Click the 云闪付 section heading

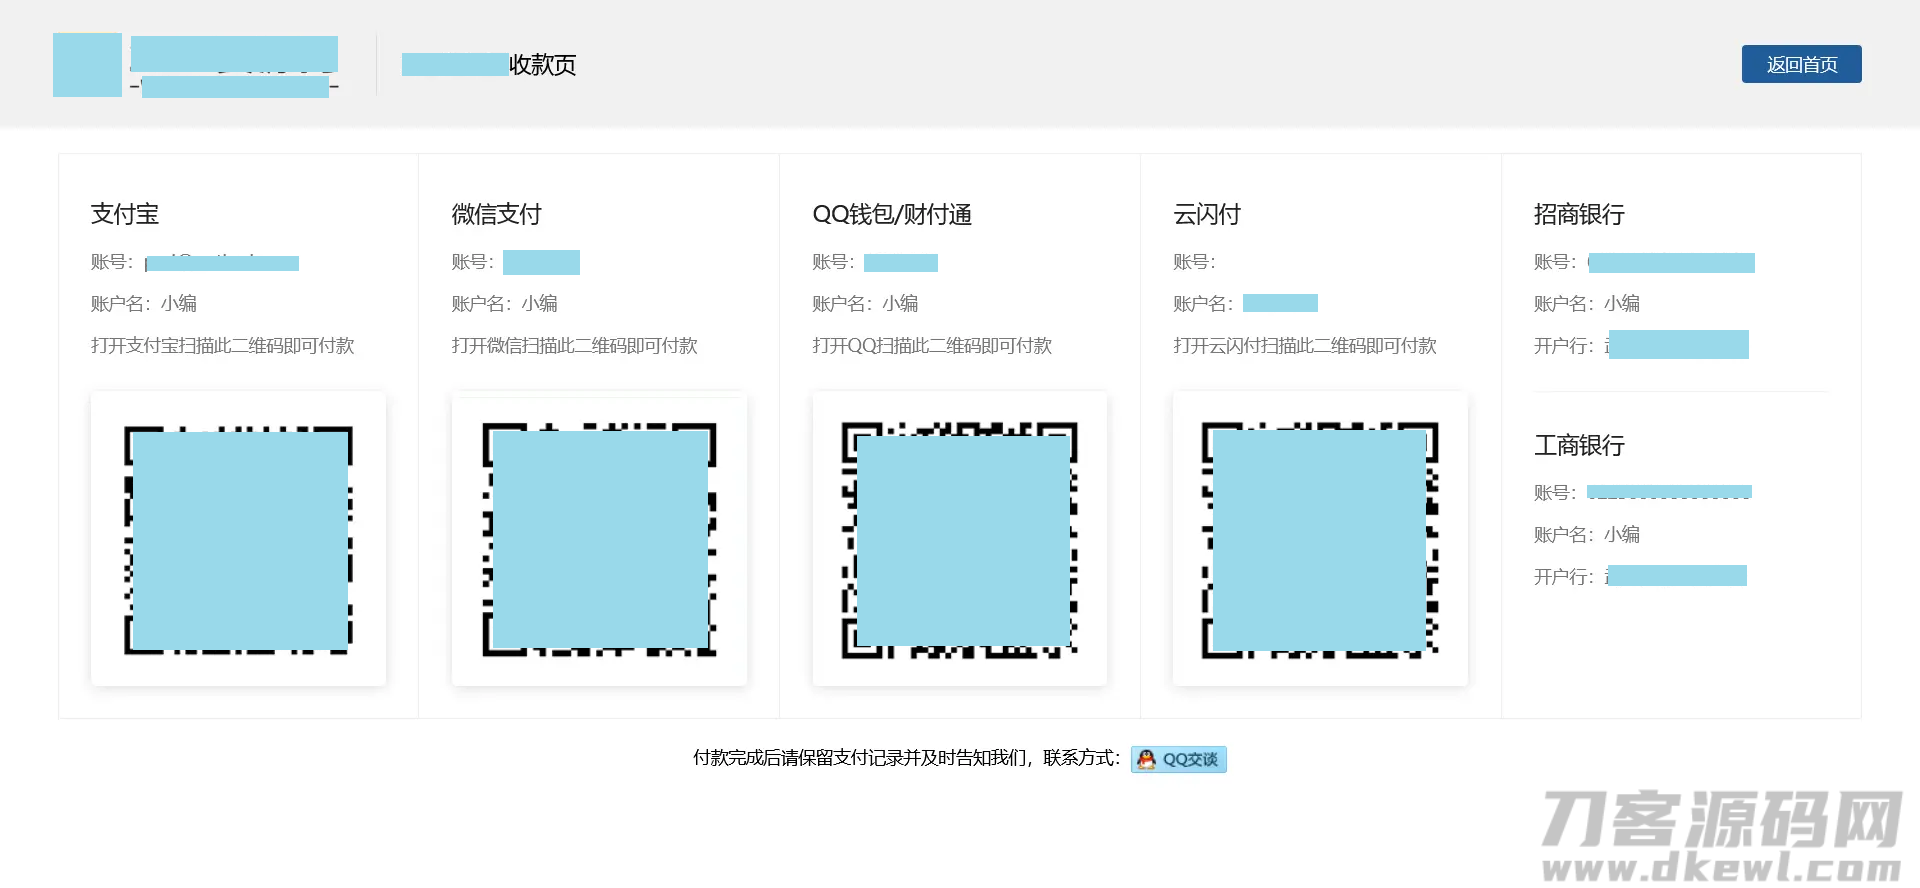[1207, 214]
